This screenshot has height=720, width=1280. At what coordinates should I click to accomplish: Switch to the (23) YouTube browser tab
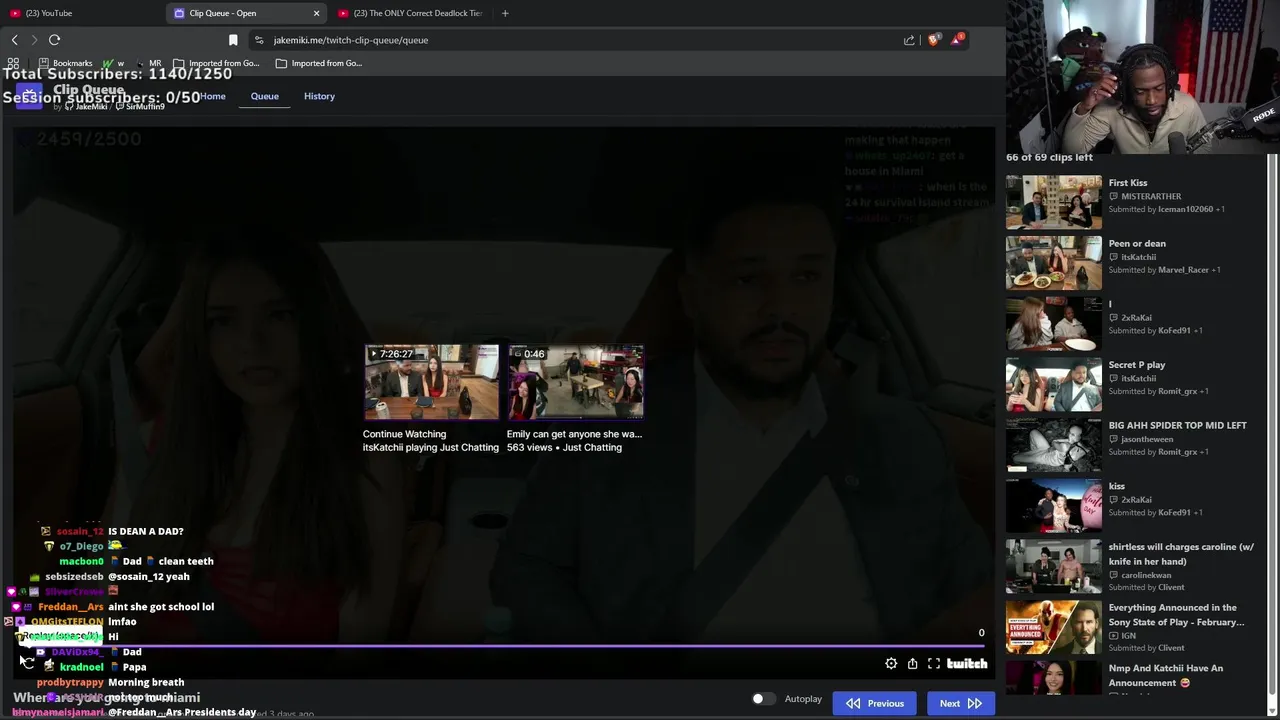click(x=80, y=13)
